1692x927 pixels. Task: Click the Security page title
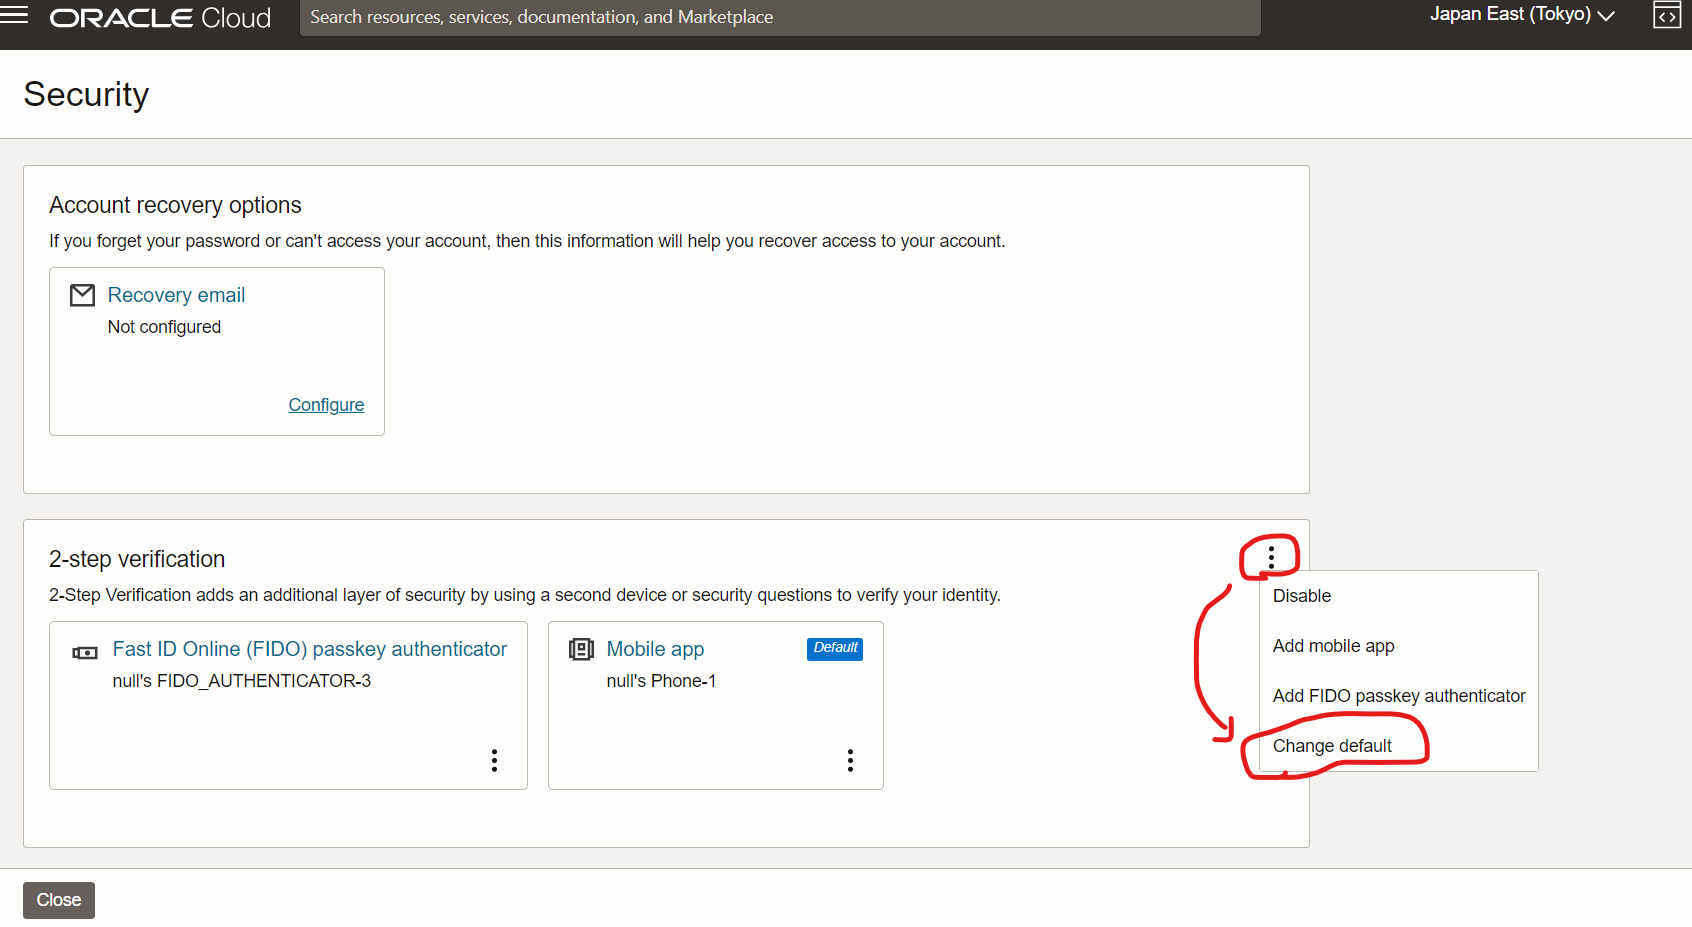point(86,94)
